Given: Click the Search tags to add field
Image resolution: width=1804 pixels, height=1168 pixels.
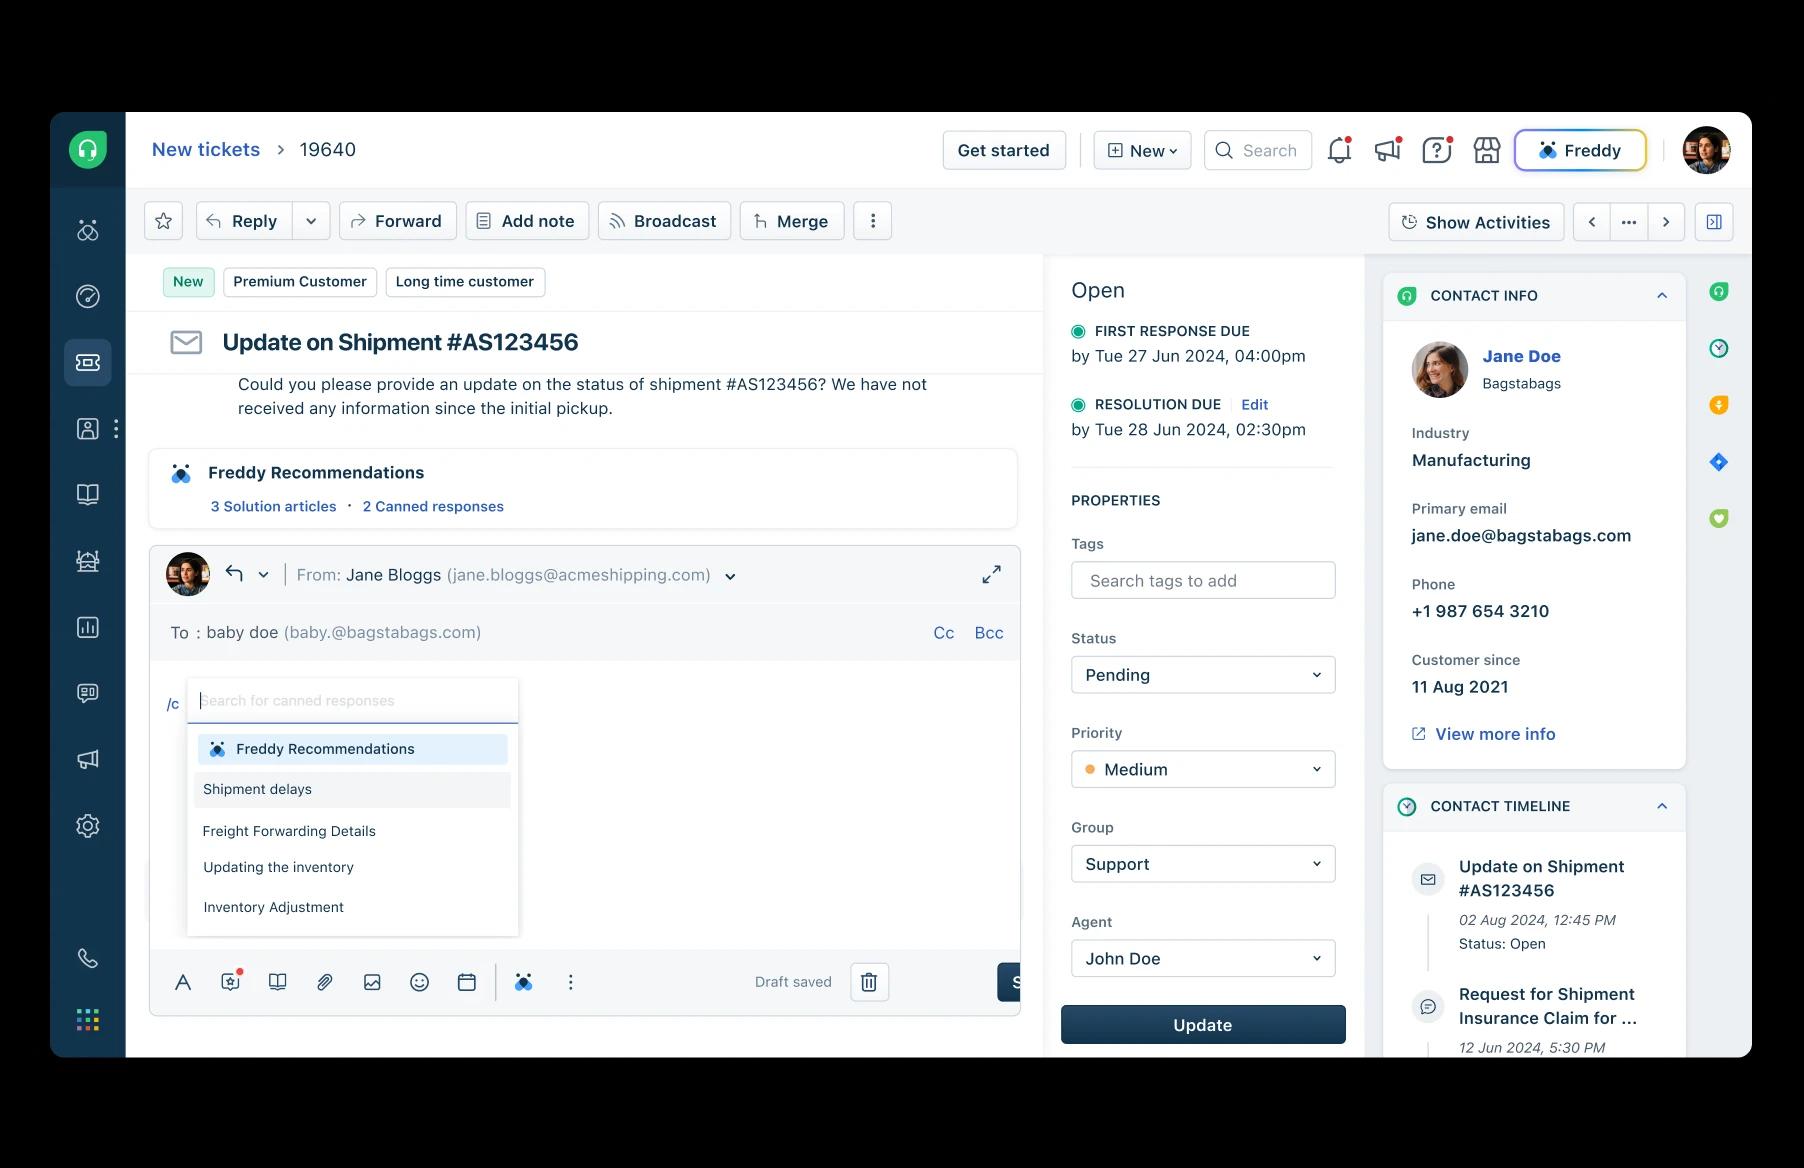Looking at the screenshot, I should [1203, 580].
